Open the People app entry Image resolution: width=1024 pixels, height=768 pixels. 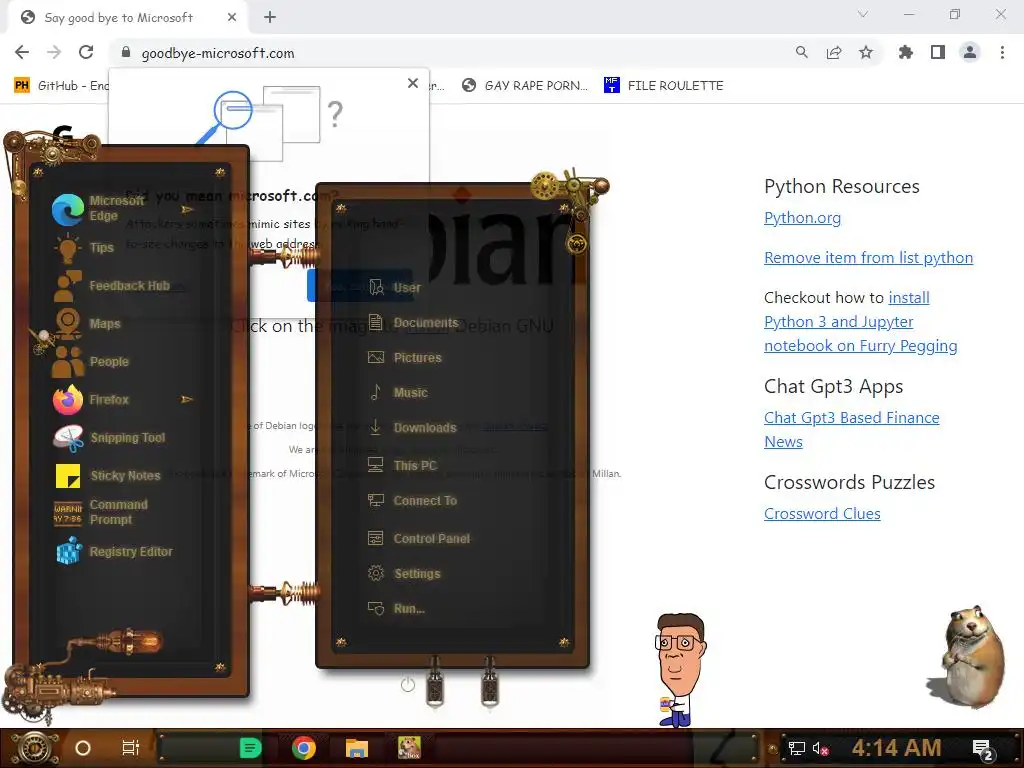click(91, 362)
